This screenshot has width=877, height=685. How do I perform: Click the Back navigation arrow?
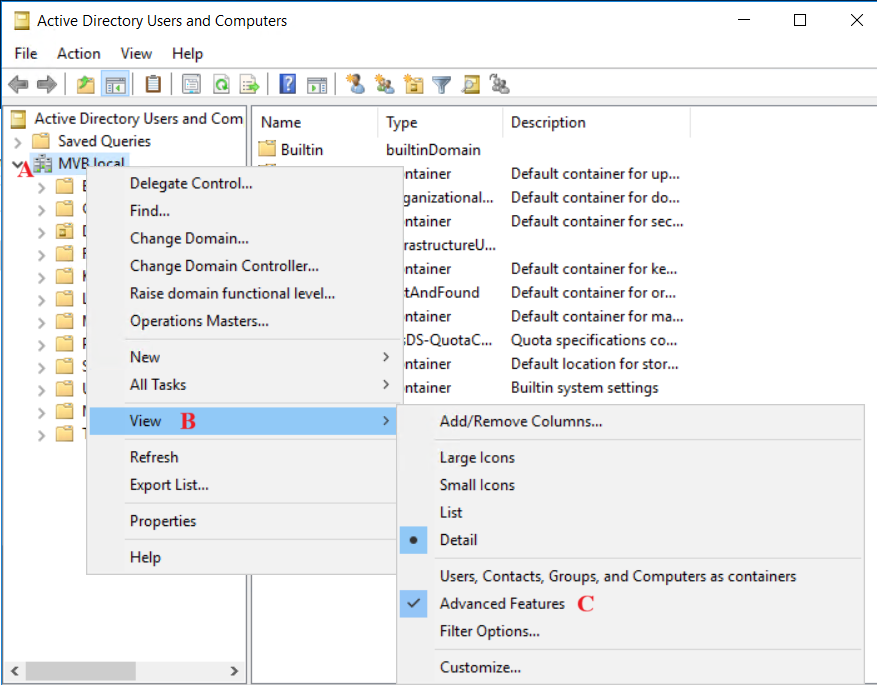18,84
